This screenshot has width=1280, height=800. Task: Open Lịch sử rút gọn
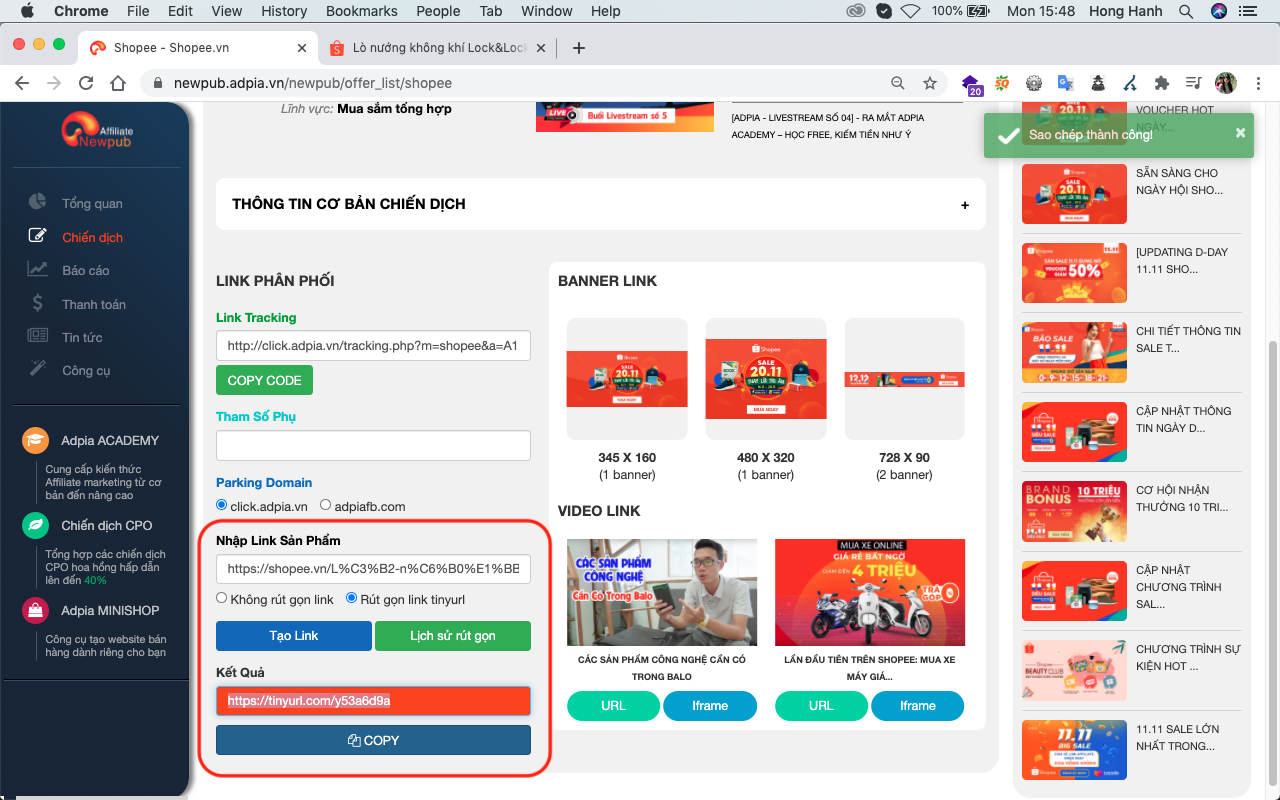coord(453,636)
